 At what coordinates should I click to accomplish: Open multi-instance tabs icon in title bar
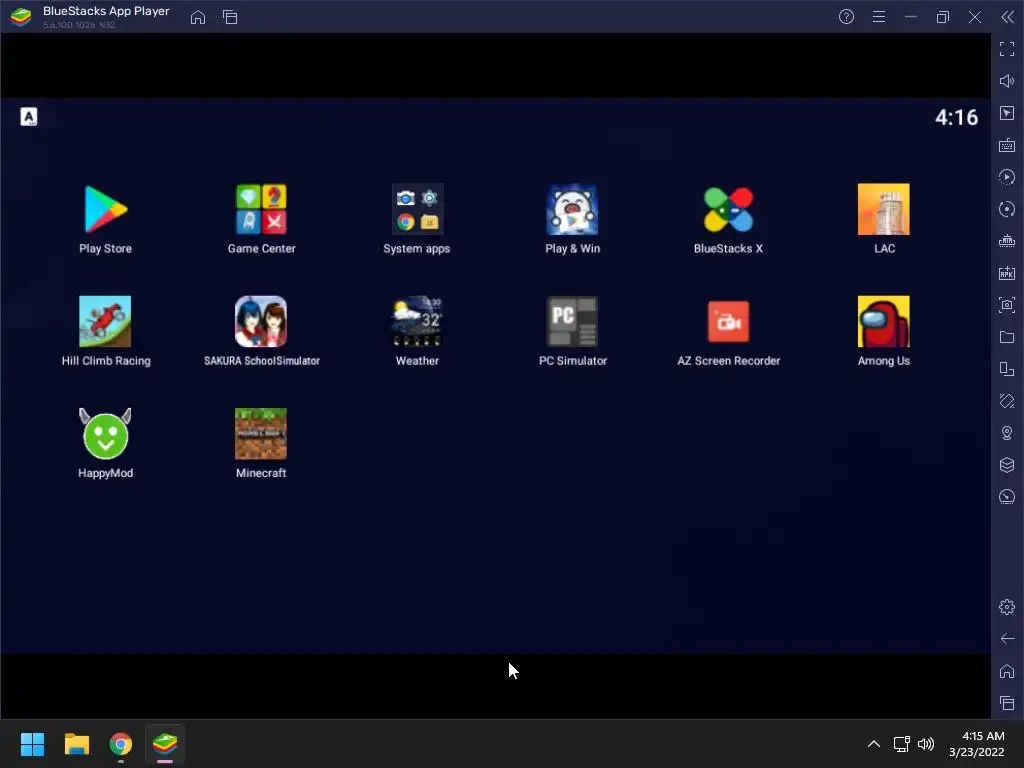[230, 17]
